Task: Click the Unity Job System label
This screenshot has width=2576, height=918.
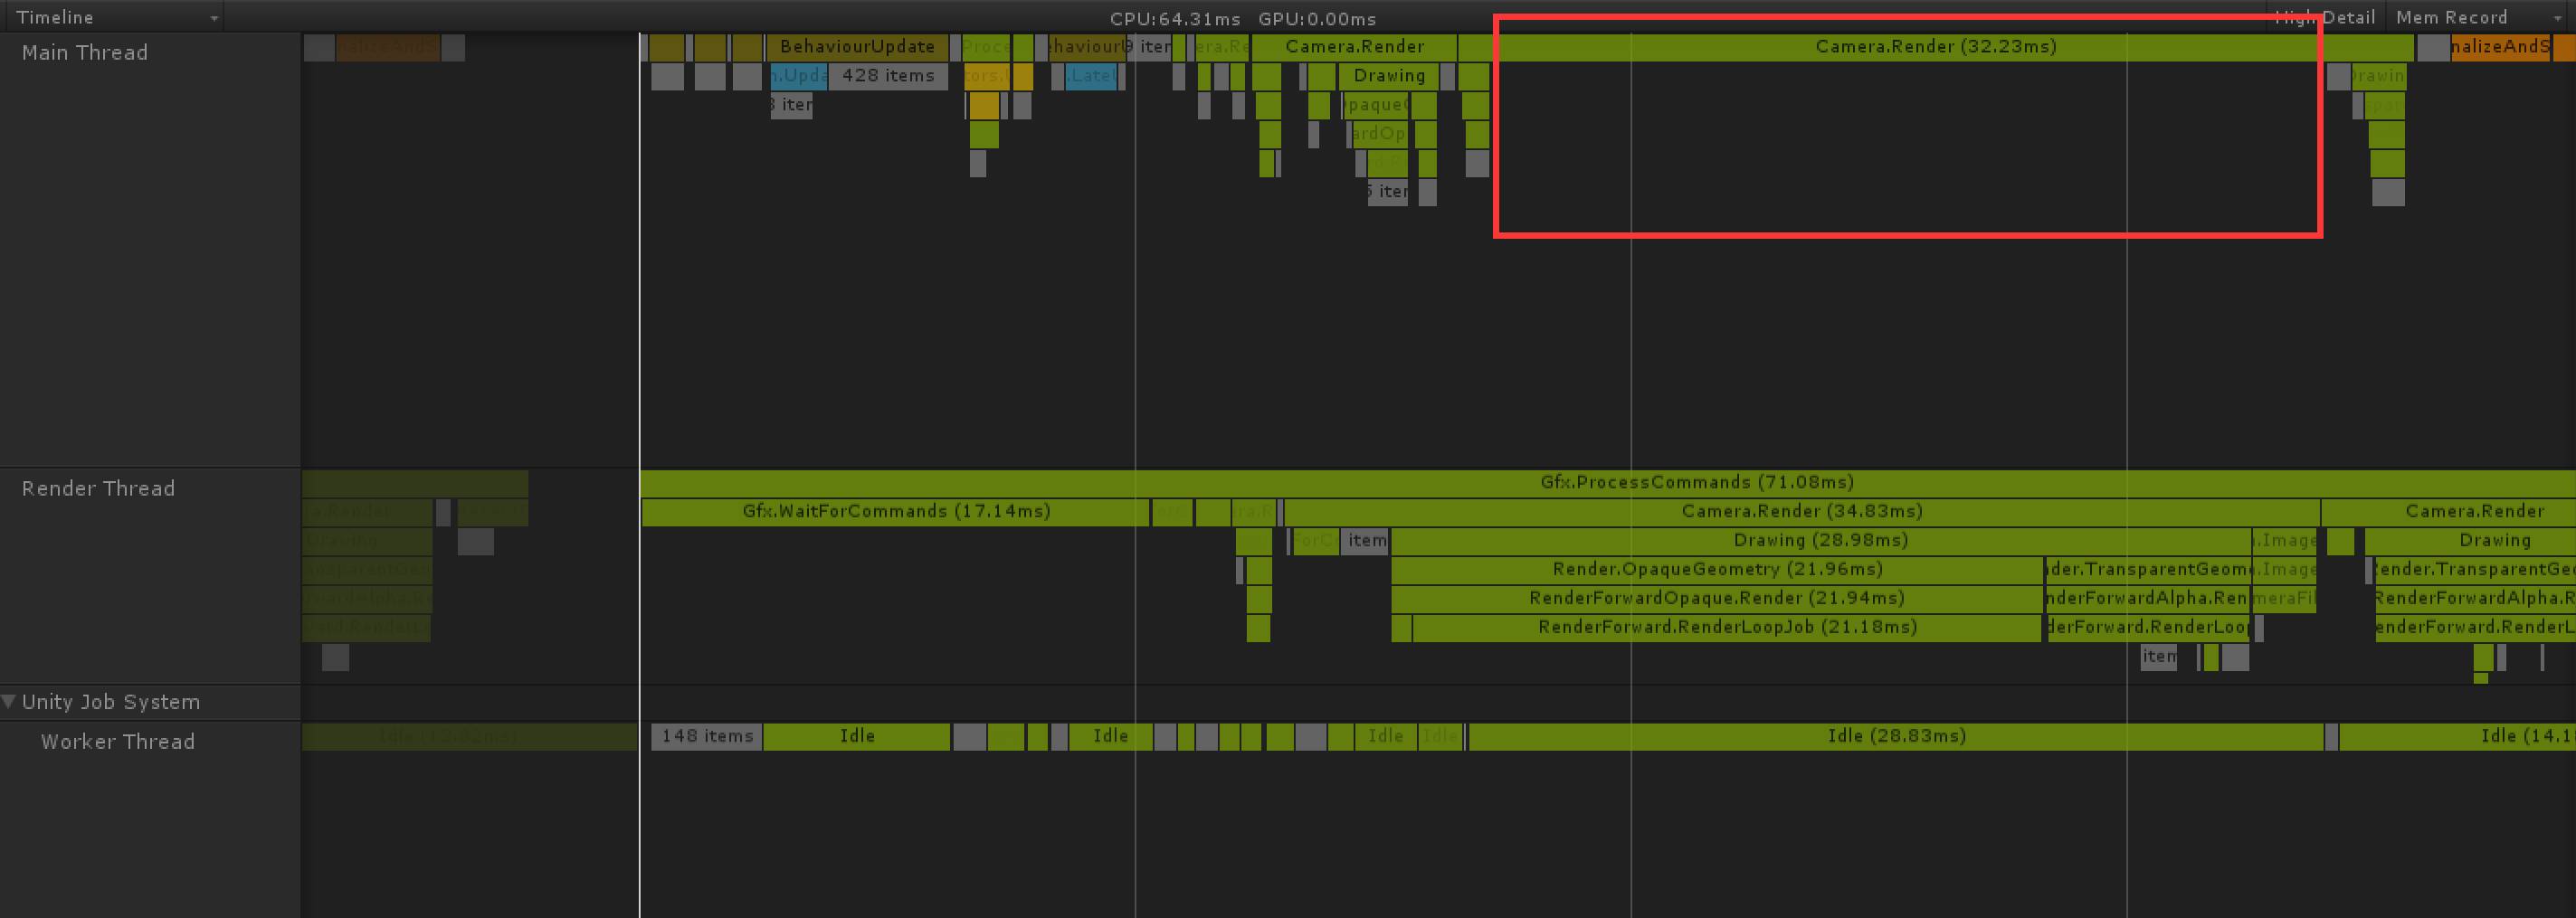Action: pyautogui.click(x=111, y=701)
